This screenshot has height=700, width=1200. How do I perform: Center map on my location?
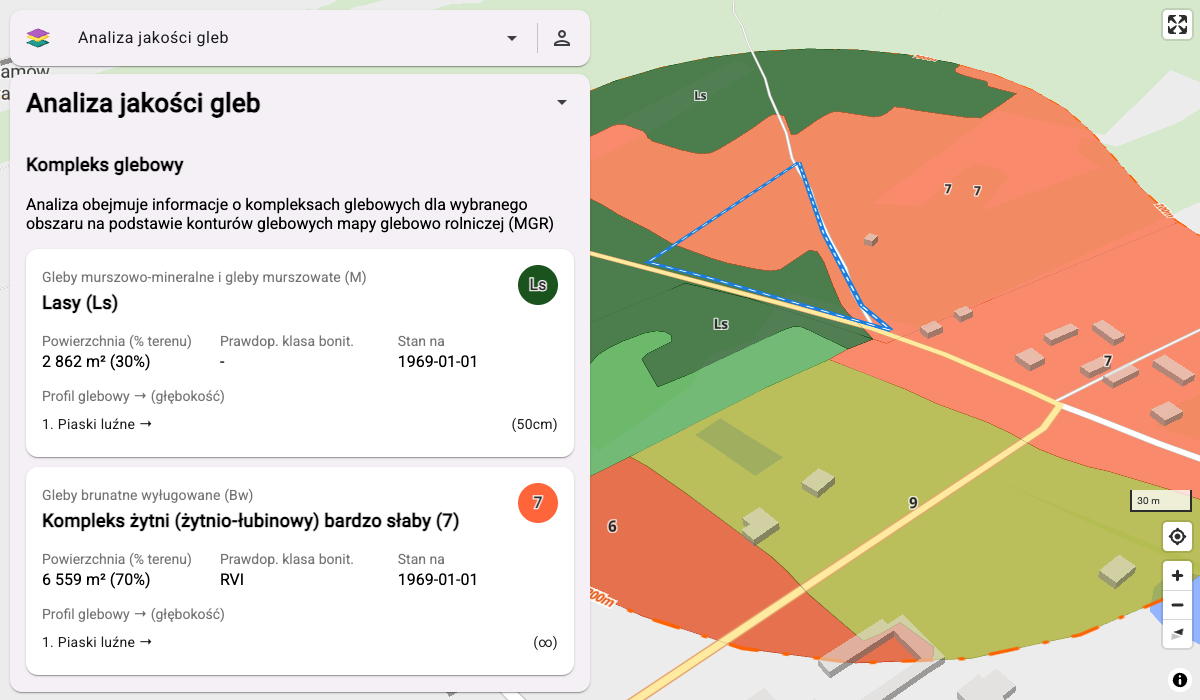1177,537
